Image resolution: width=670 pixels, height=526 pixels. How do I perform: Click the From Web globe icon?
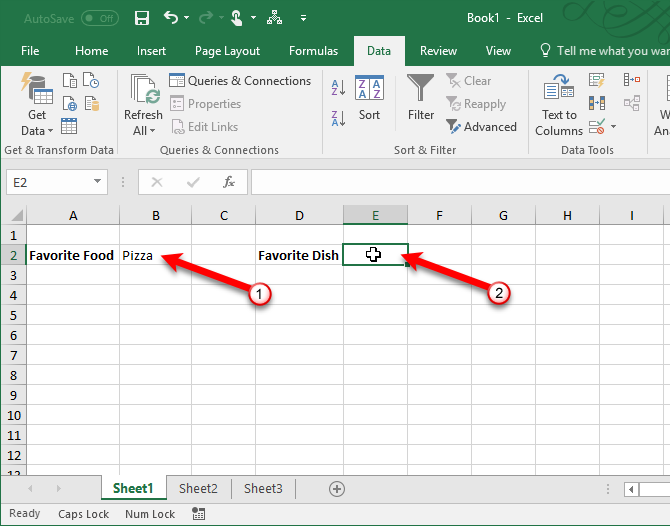tap(70, 103)
